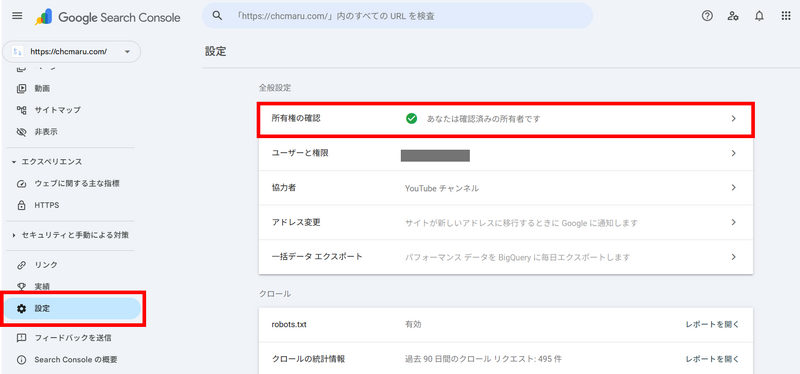Click the robots.txt label
Image resolution: width=800 pixels, height=374 pixels.
coord(289,325)
